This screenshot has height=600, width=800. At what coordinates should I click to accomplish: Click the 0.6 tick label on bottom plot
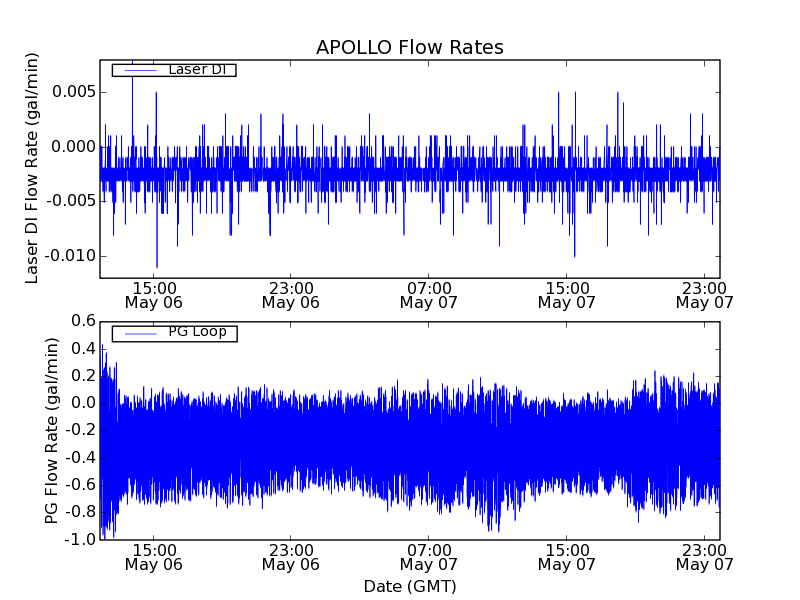coord(83,321)
